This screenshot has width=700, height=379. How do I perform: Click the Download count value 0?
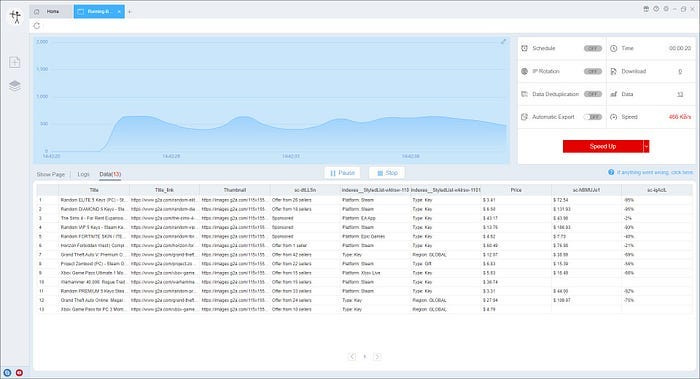680,71
